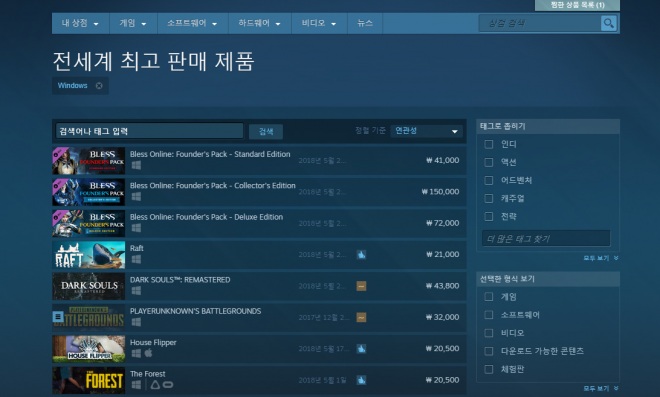The image size is (660, 397).
Task: Check the 다운로드 가능한 콘텐츠 checkbox
Action: (x=489, y=351)
